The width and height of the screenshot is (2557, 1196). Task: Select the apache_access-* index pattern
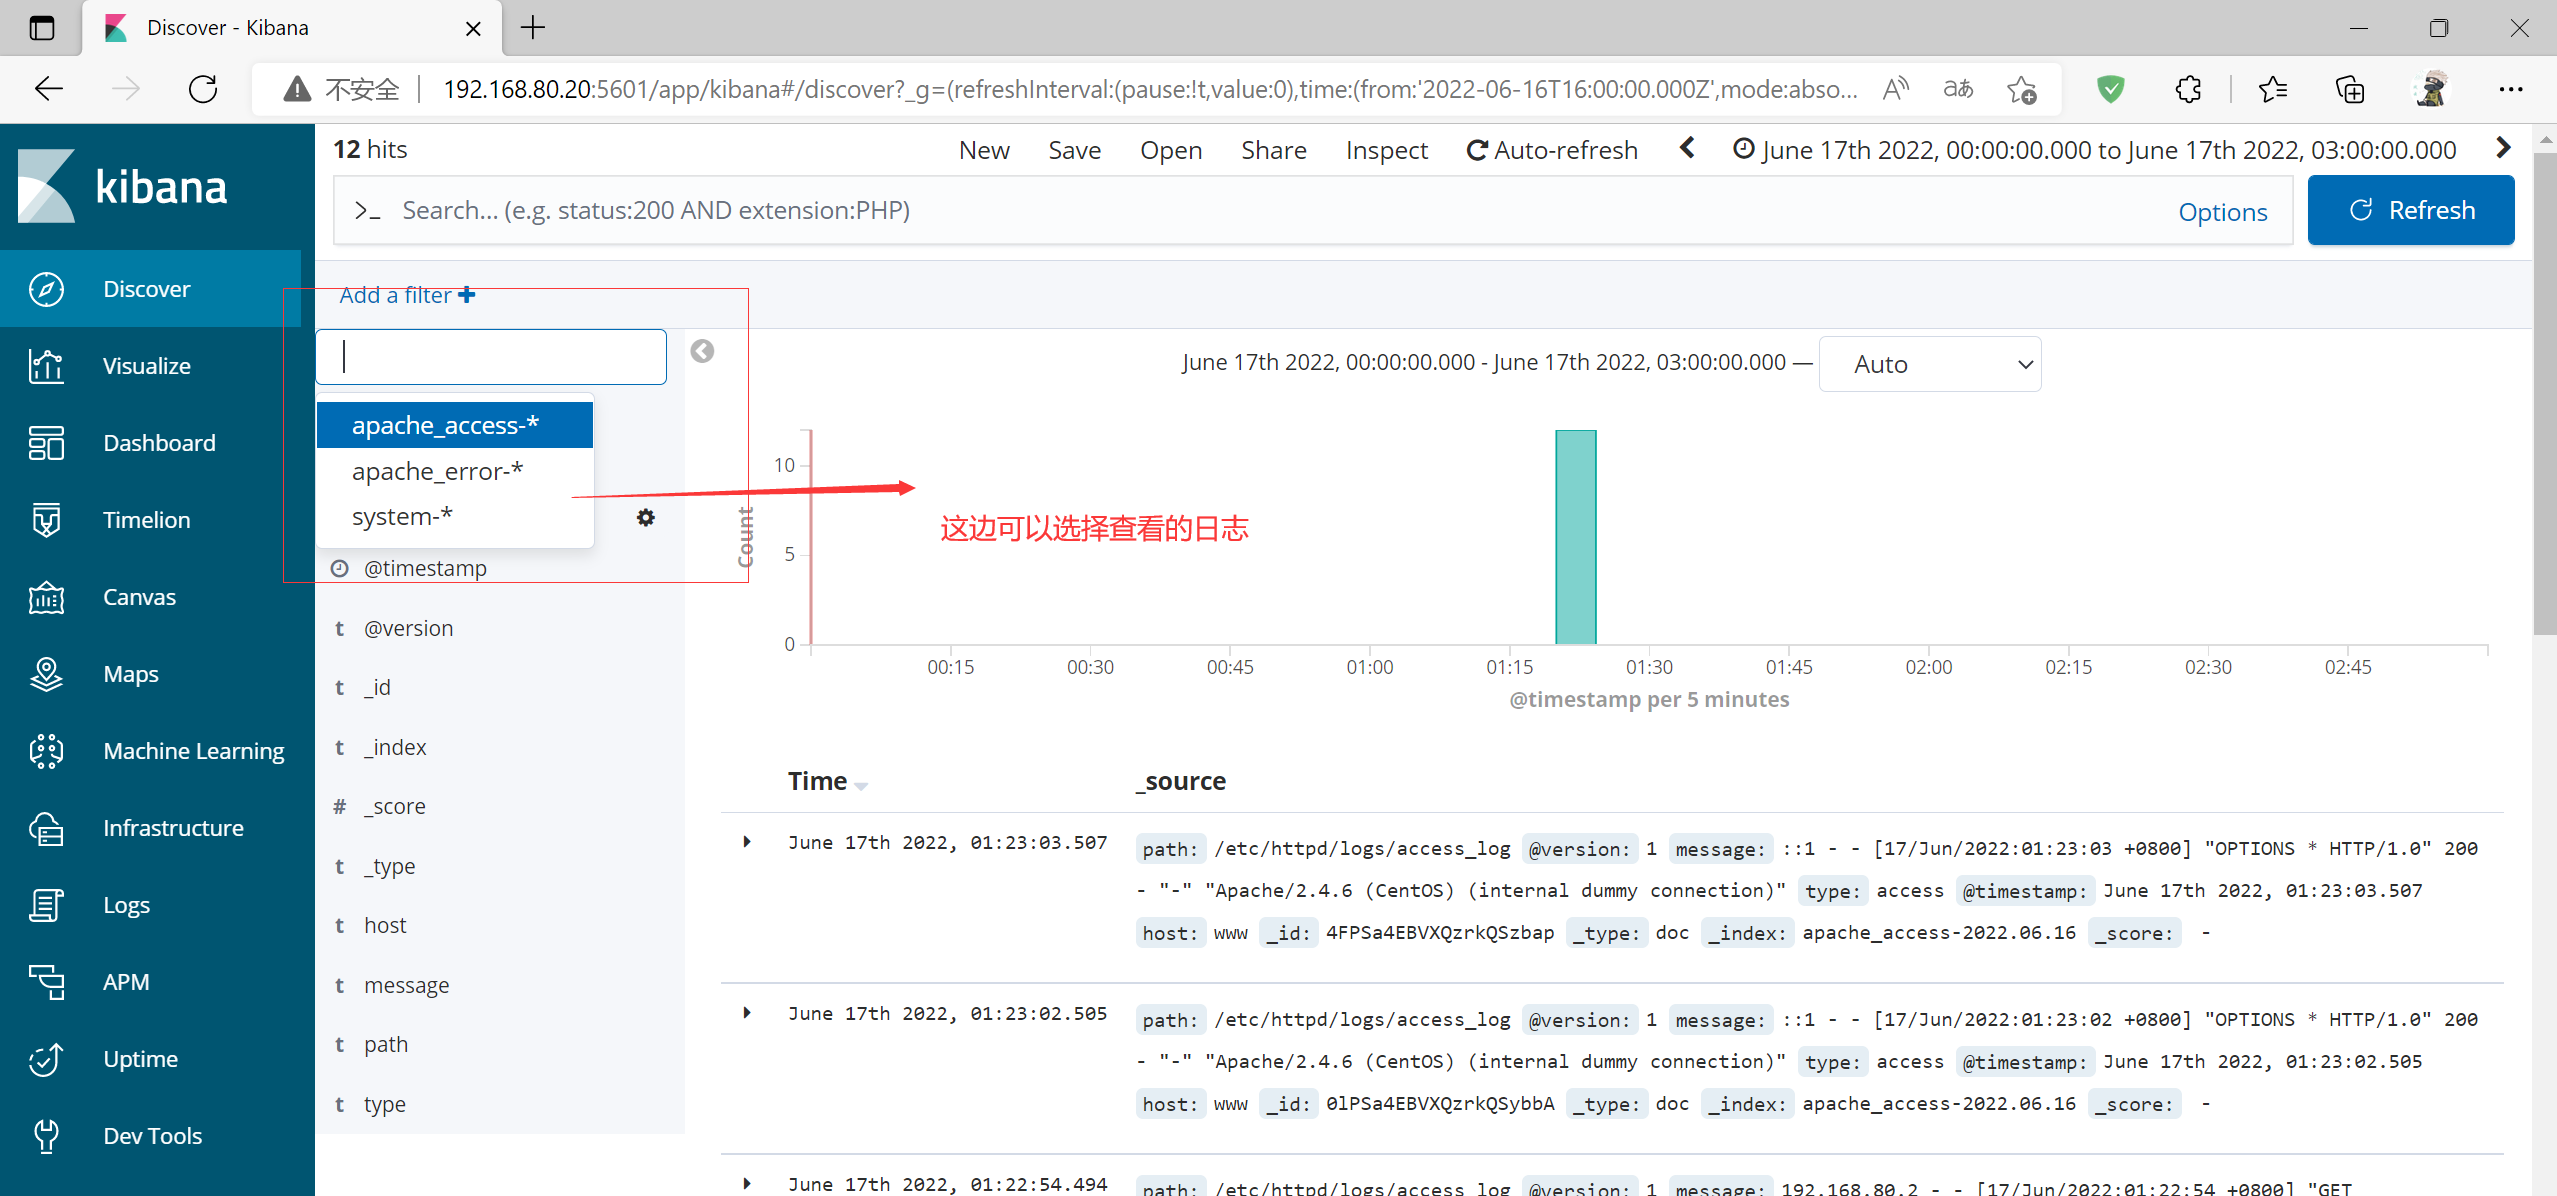coord(455,425)
